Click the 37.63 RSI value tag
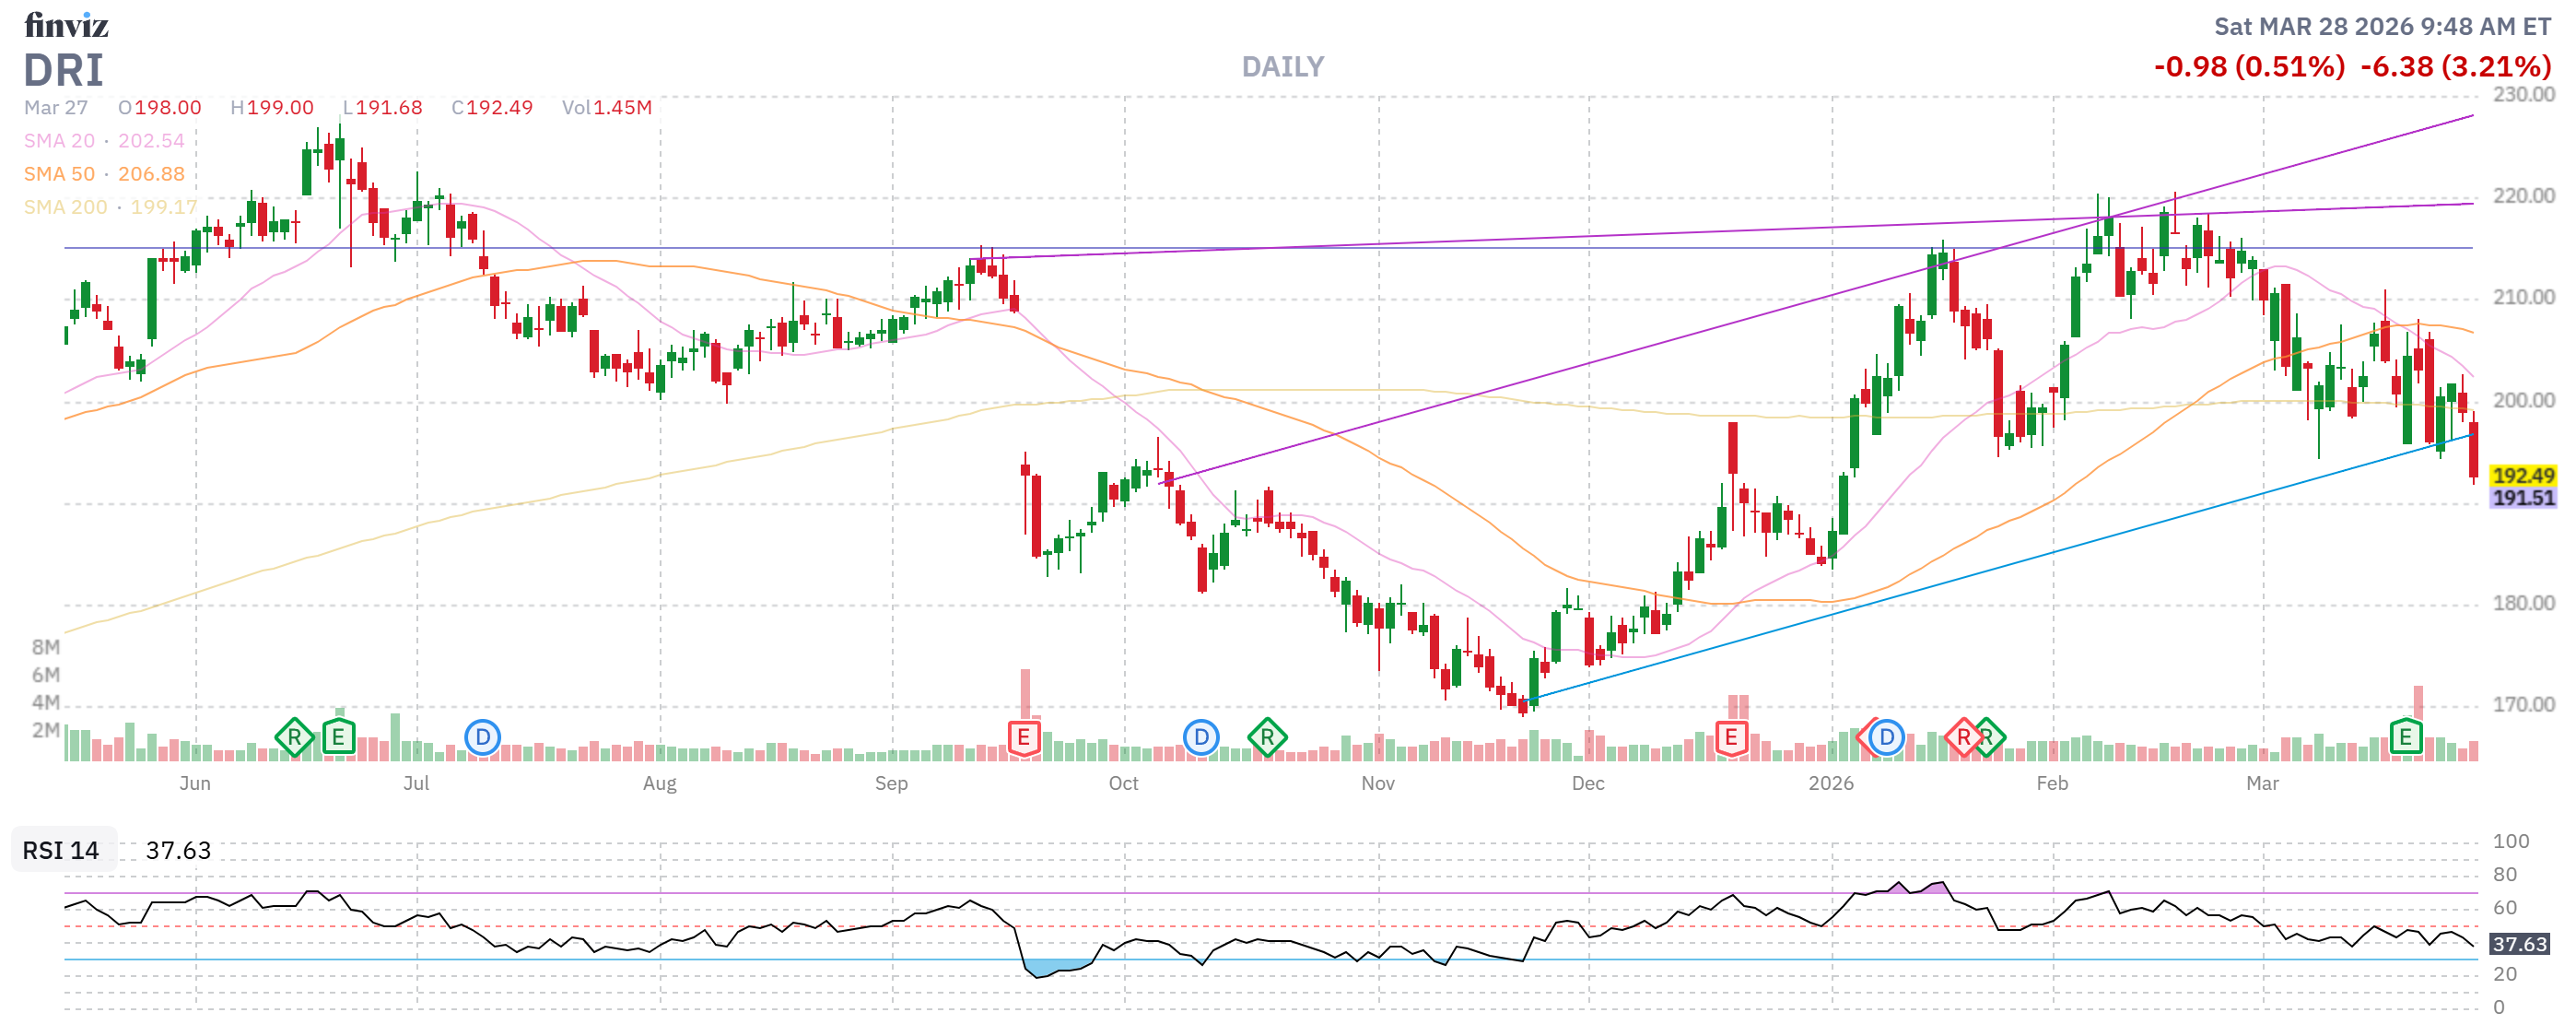 tap(2518, 944)
